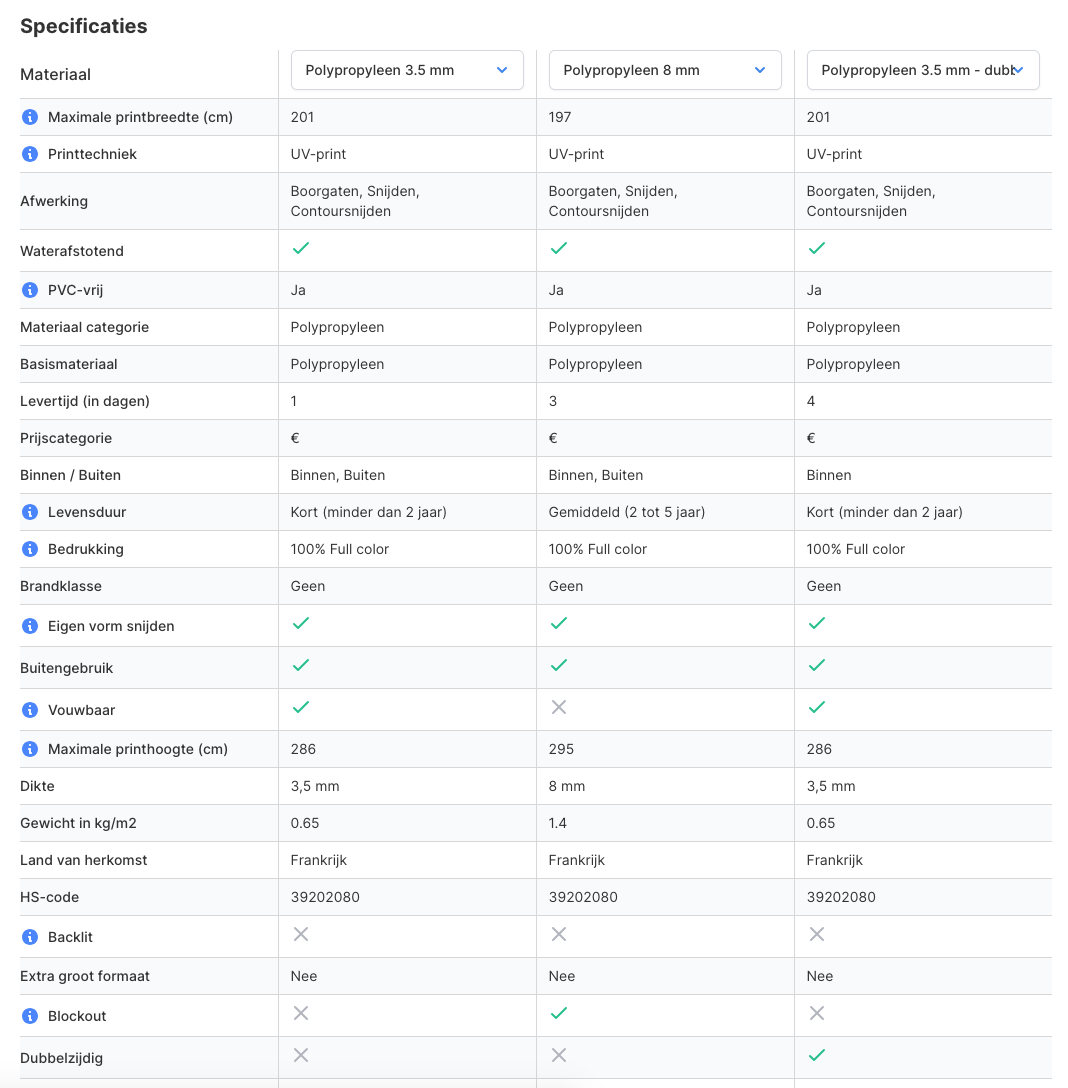Click green Blockout checkmark for 8 mm
Image resolution: width=1068 pixels, height=1088 pixels.
pos(559,1013)
